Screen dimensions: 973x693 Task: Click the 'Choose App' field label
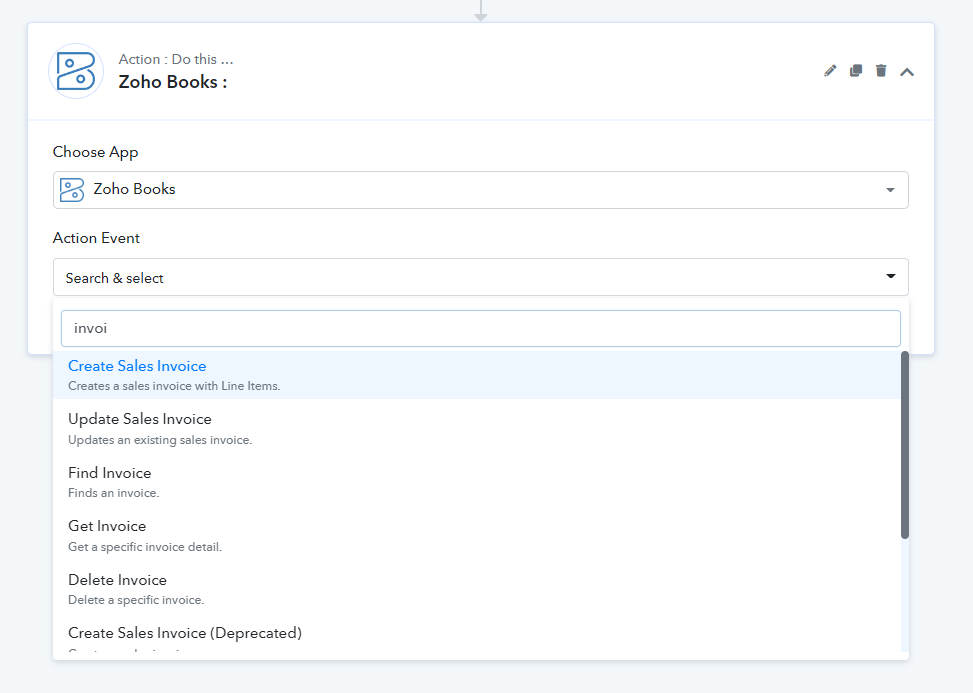coord(96,152)
